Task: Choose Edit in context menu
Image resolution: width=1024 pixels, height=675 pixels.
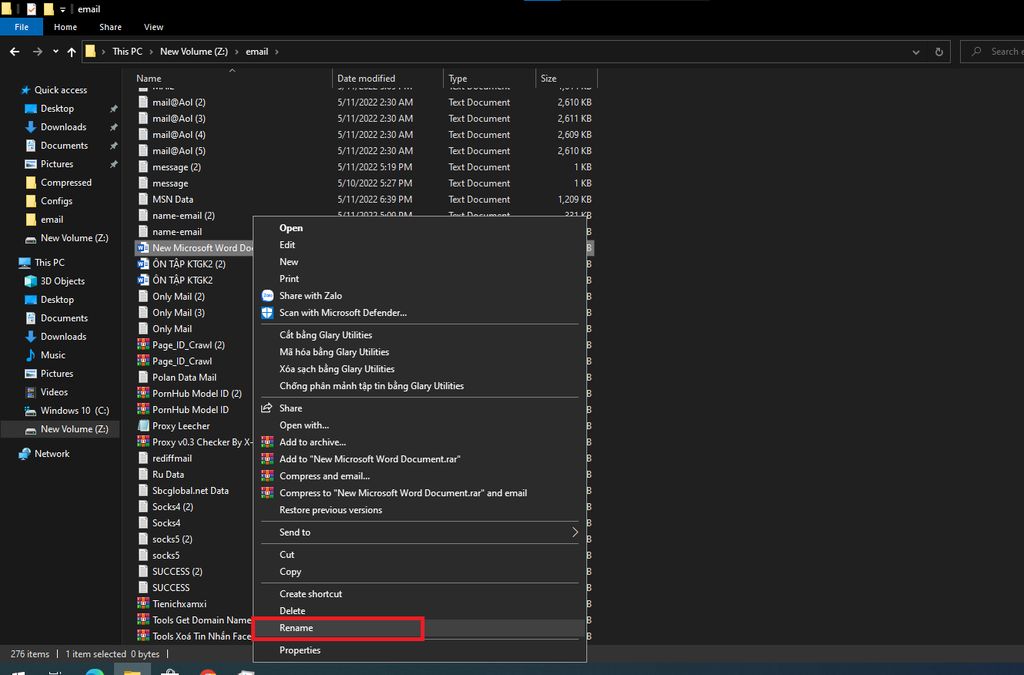Action: (287, 245)
